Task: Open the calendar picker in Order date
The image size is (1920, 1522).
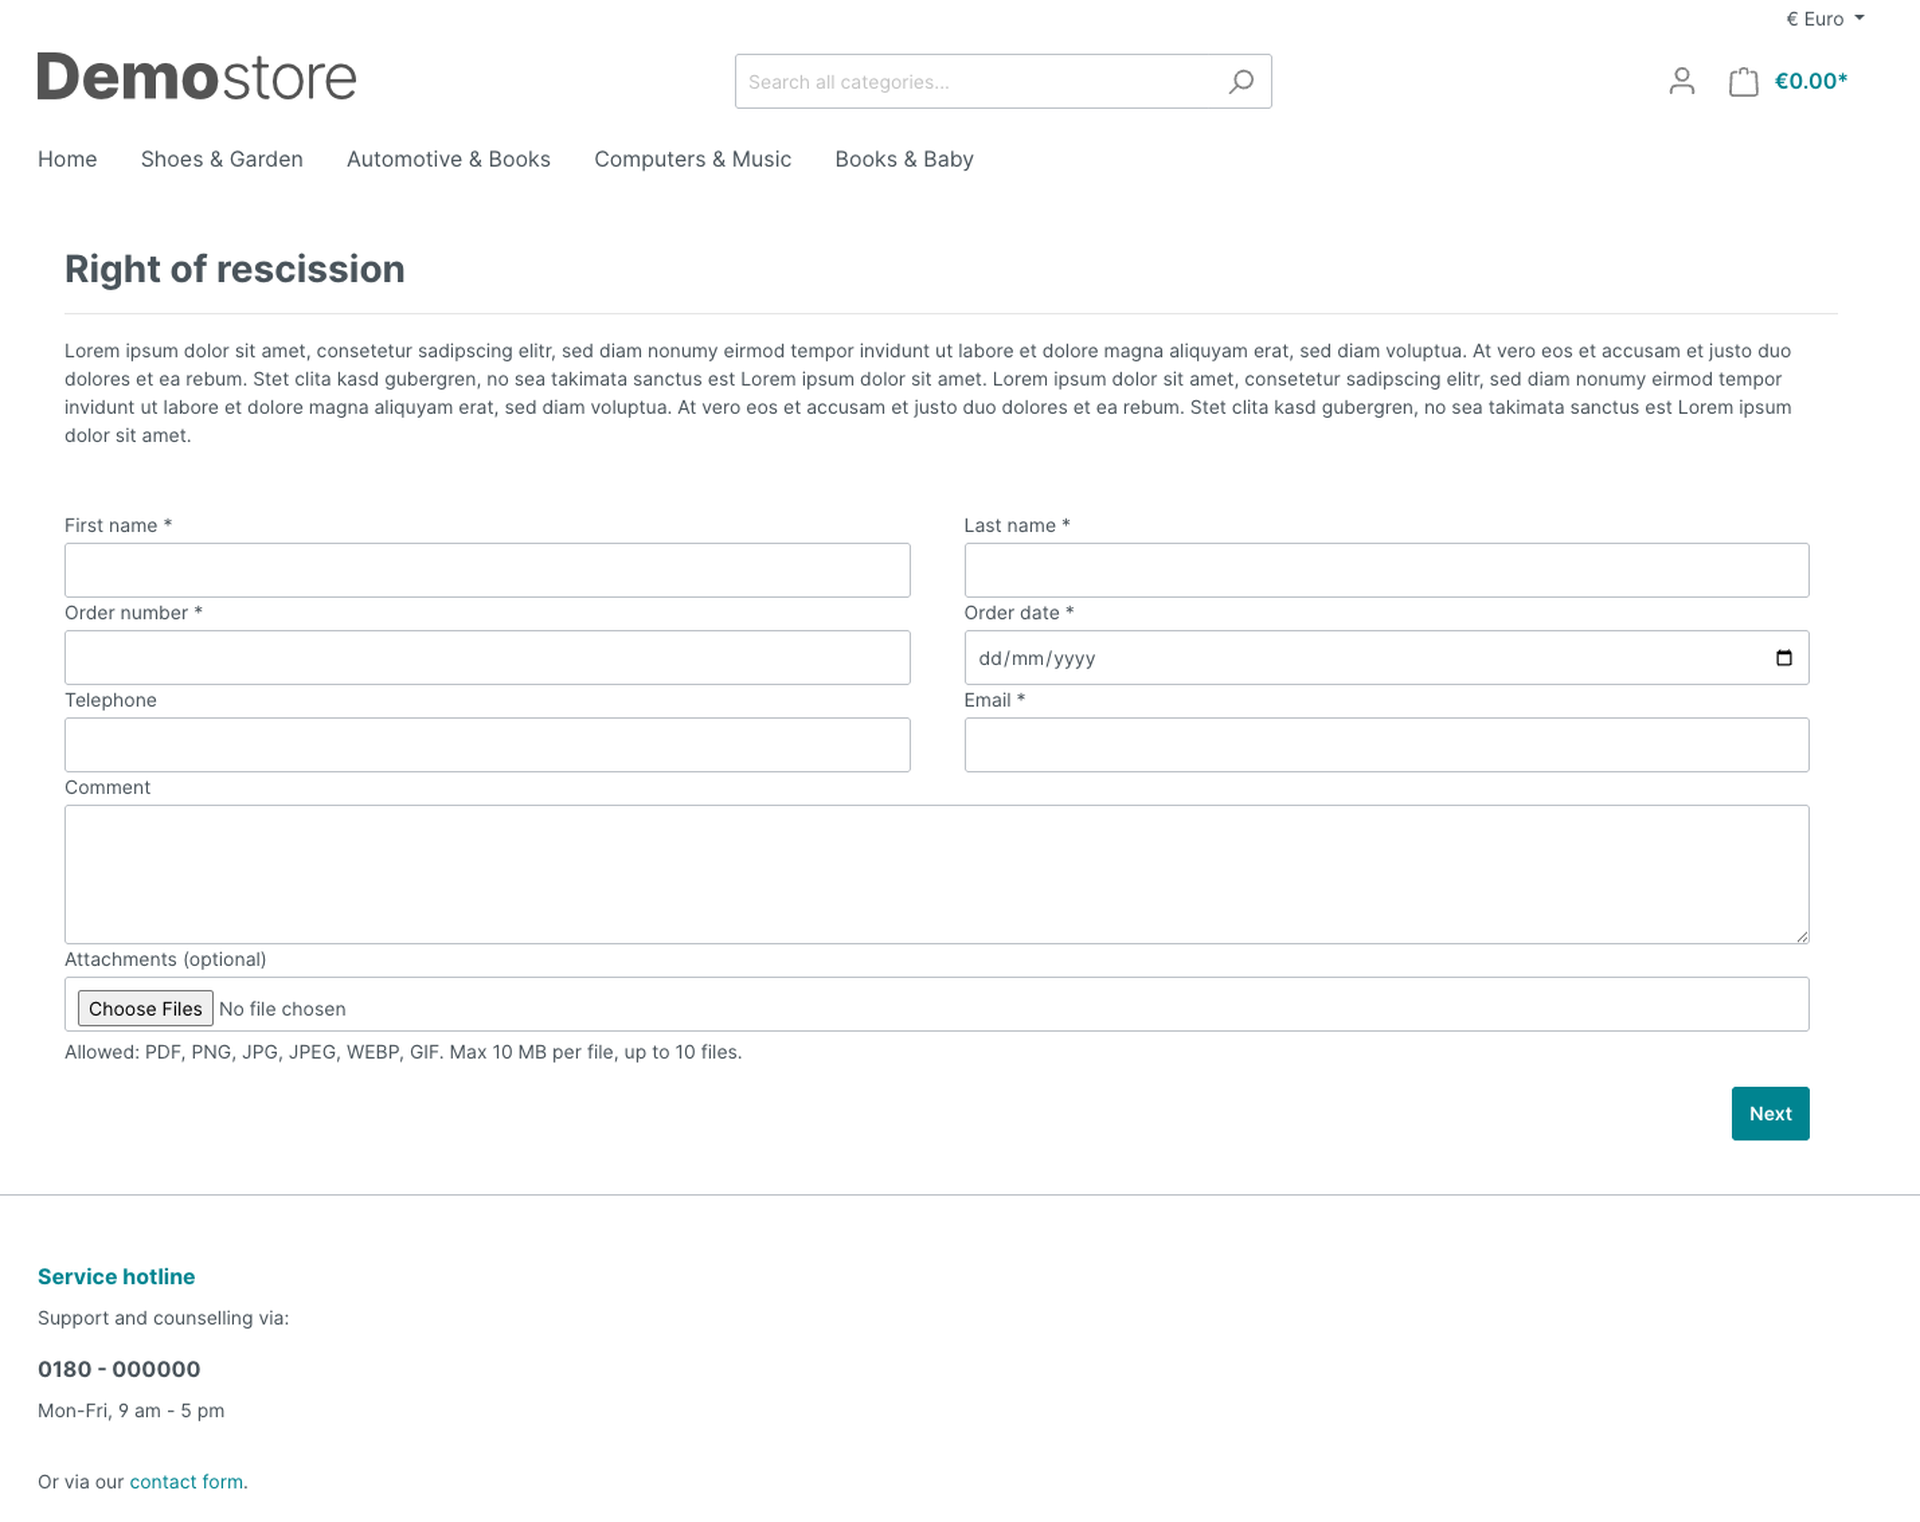Action: click(x=1784, y=658)
